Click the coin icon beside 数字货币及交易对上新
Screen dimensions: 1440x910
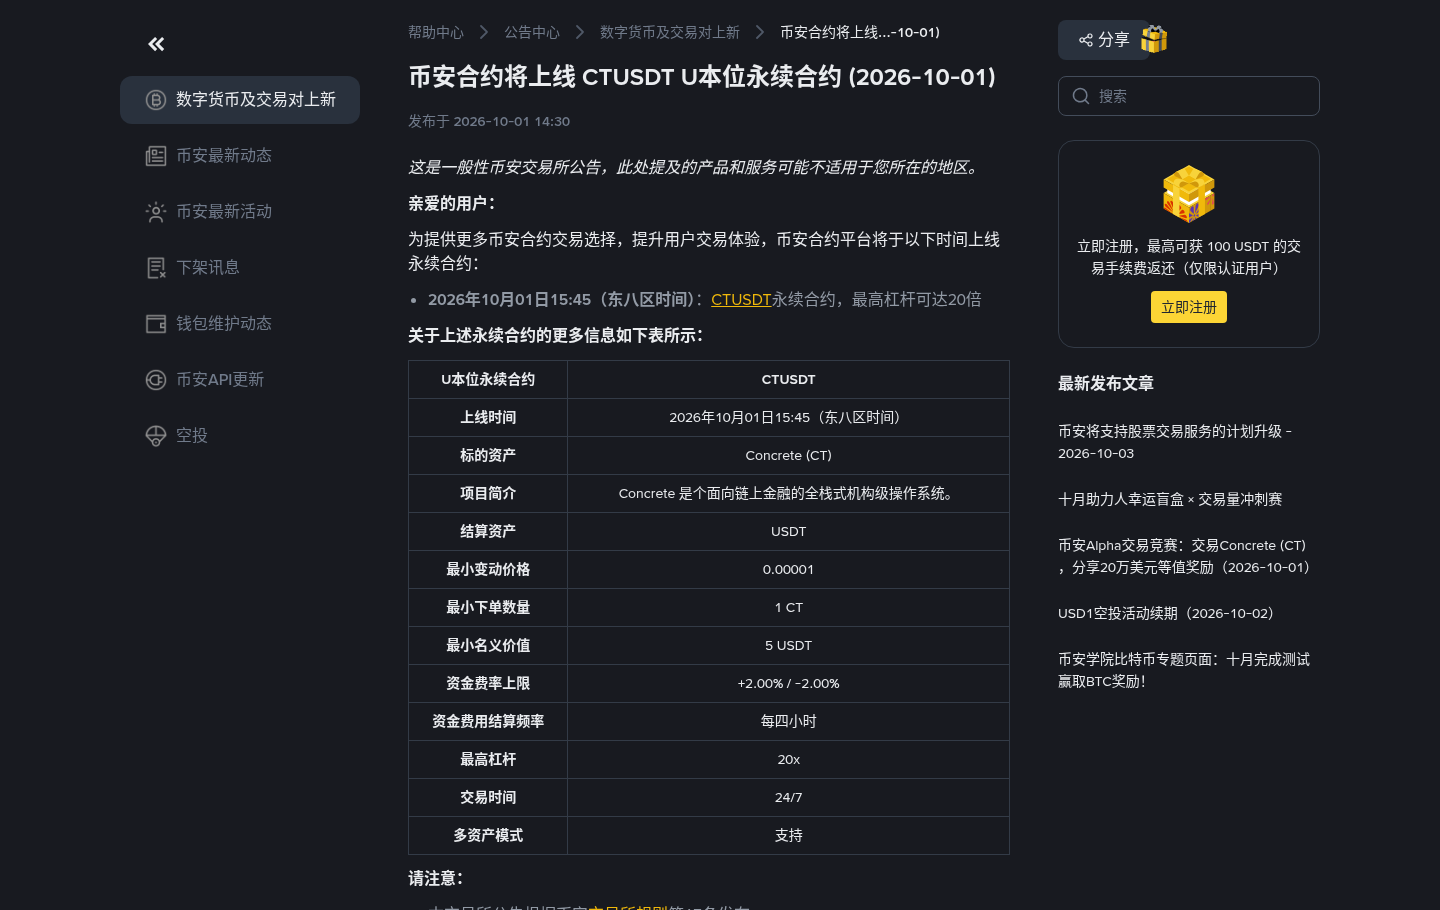click(x=156, y=100)
